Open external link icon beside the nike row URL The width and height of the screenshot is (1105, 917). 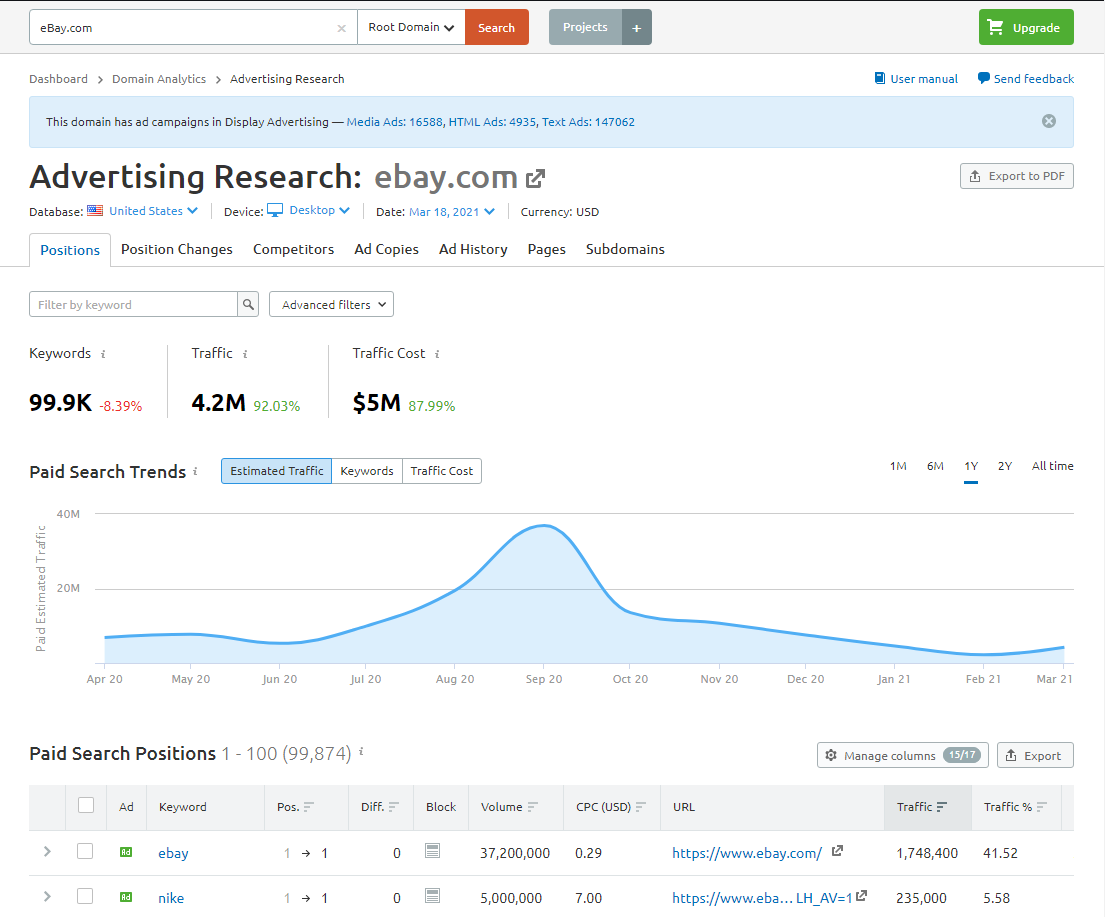pos(861,896)
